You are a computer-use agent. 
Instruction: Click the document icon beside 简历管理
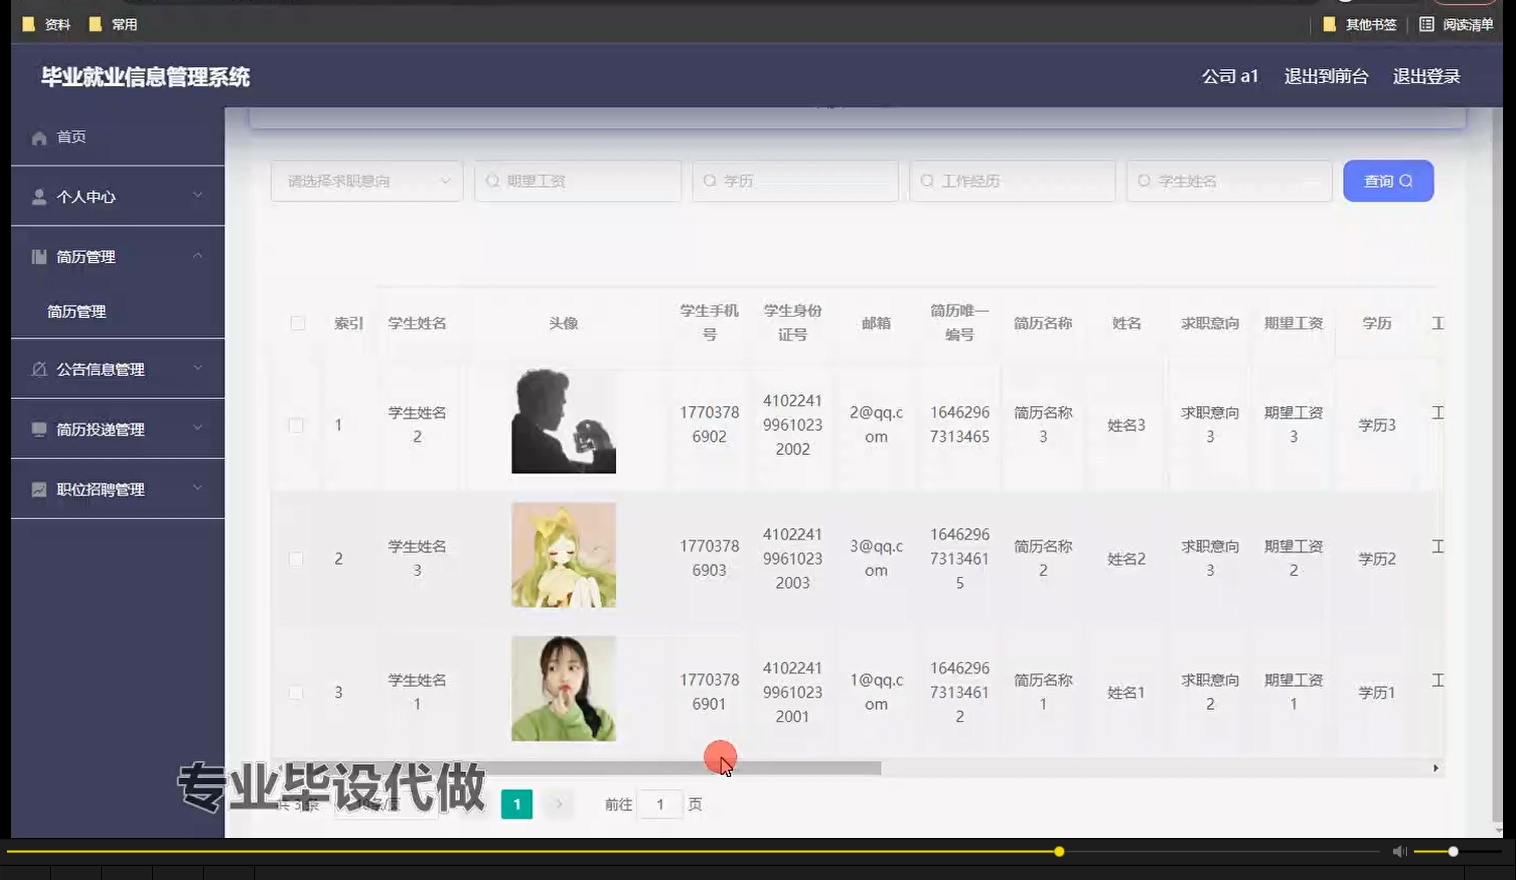point(38,256)
